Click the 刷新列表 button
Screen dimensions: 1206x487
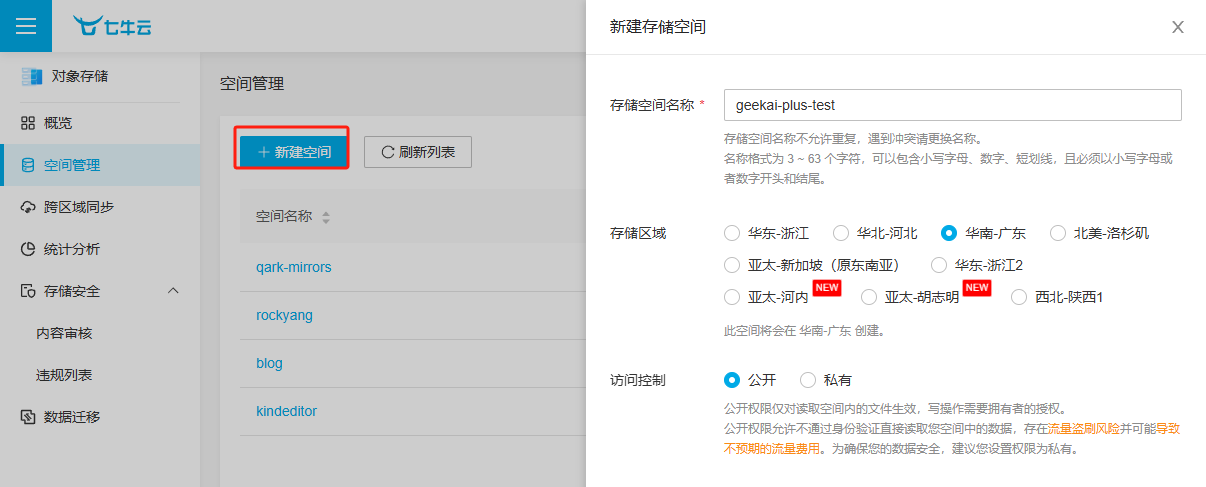[x=418, y=152]
